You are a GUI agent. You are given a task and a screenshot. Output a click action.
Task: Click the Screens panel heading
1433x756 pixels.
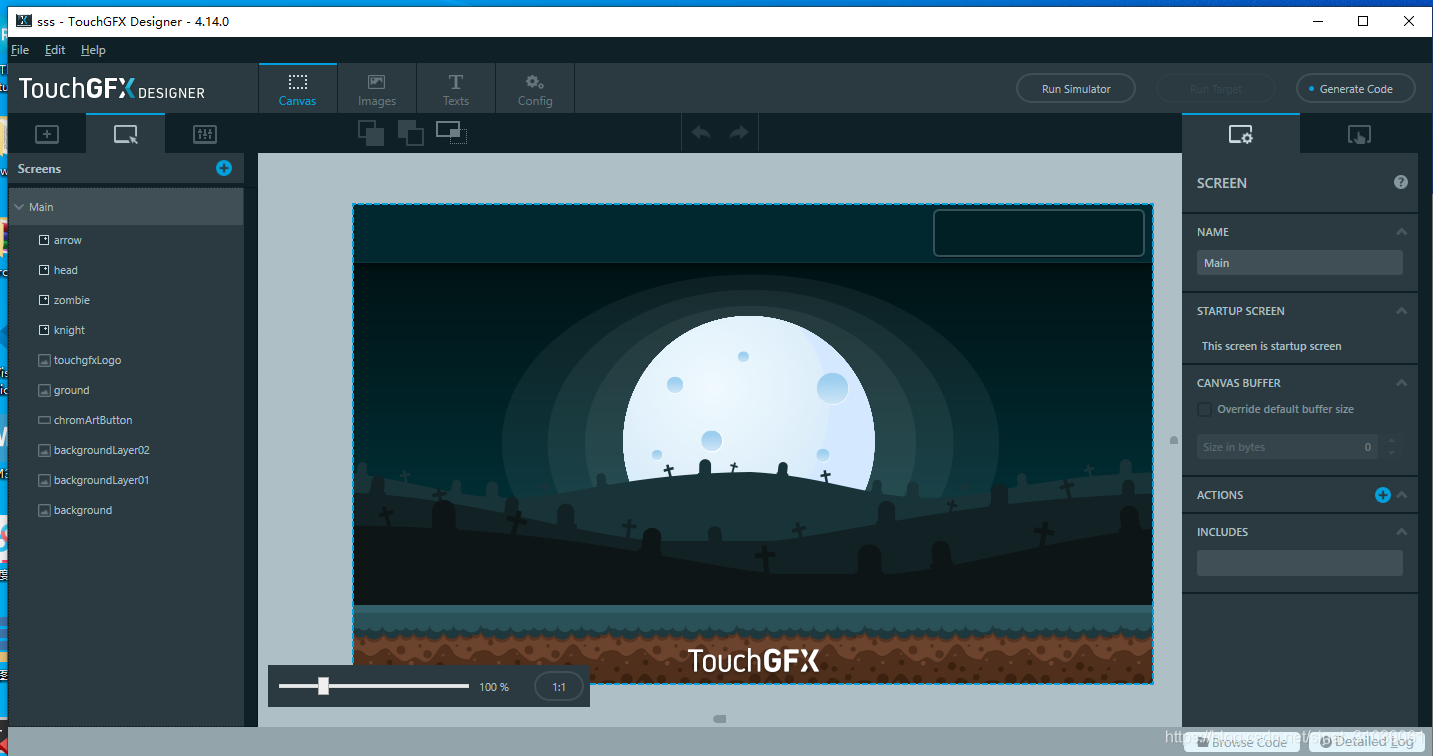click(39, 169)
